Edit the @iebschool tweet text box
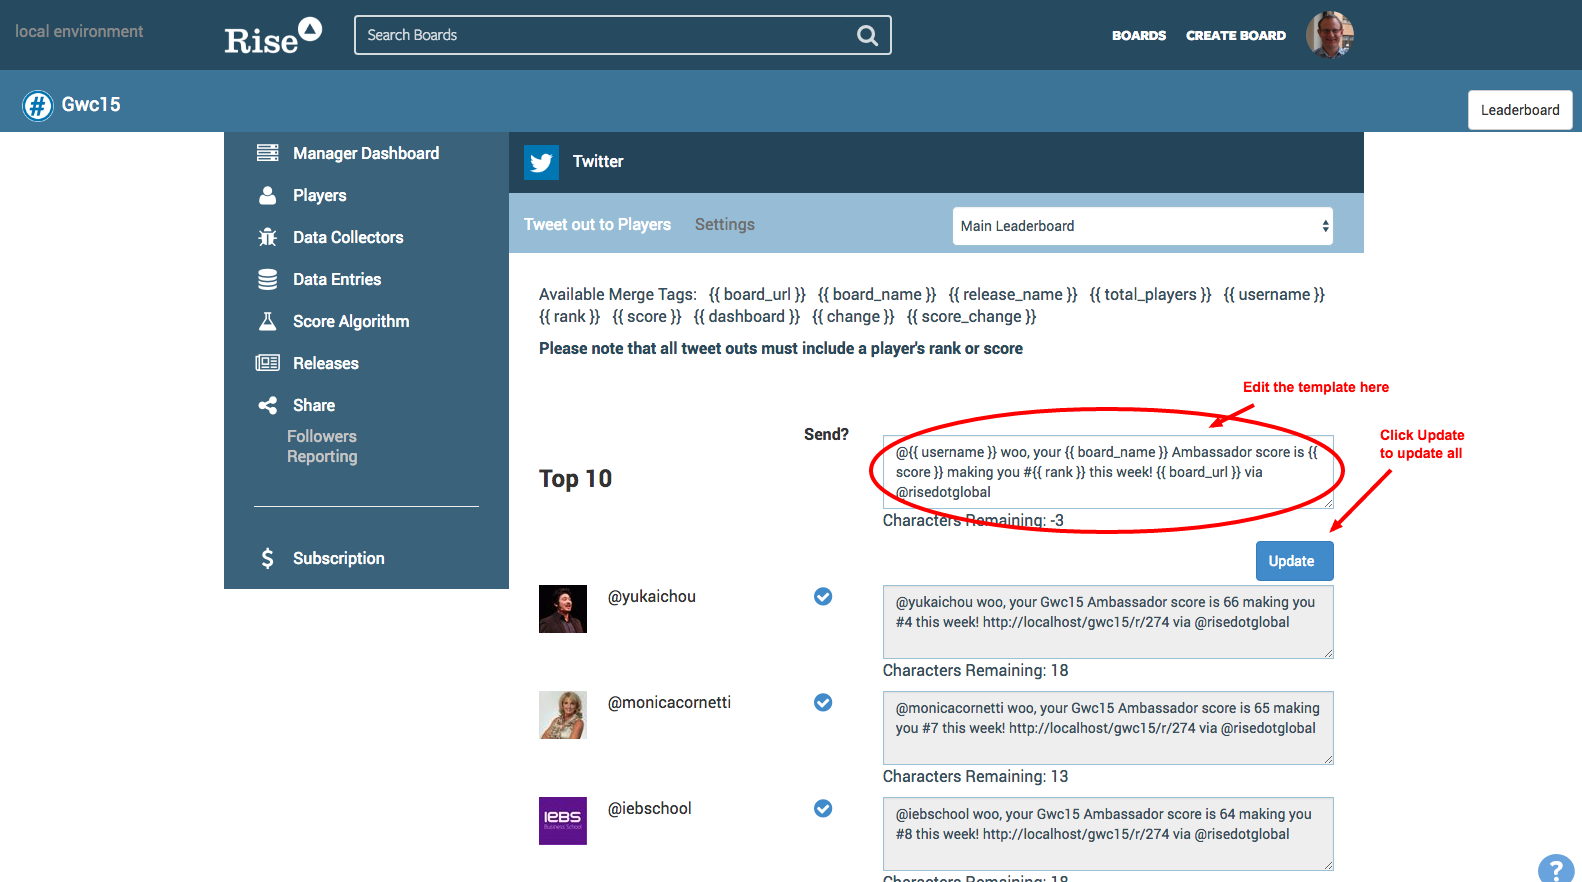This screenshot has width=1582, height=882. coord(1108,834)
